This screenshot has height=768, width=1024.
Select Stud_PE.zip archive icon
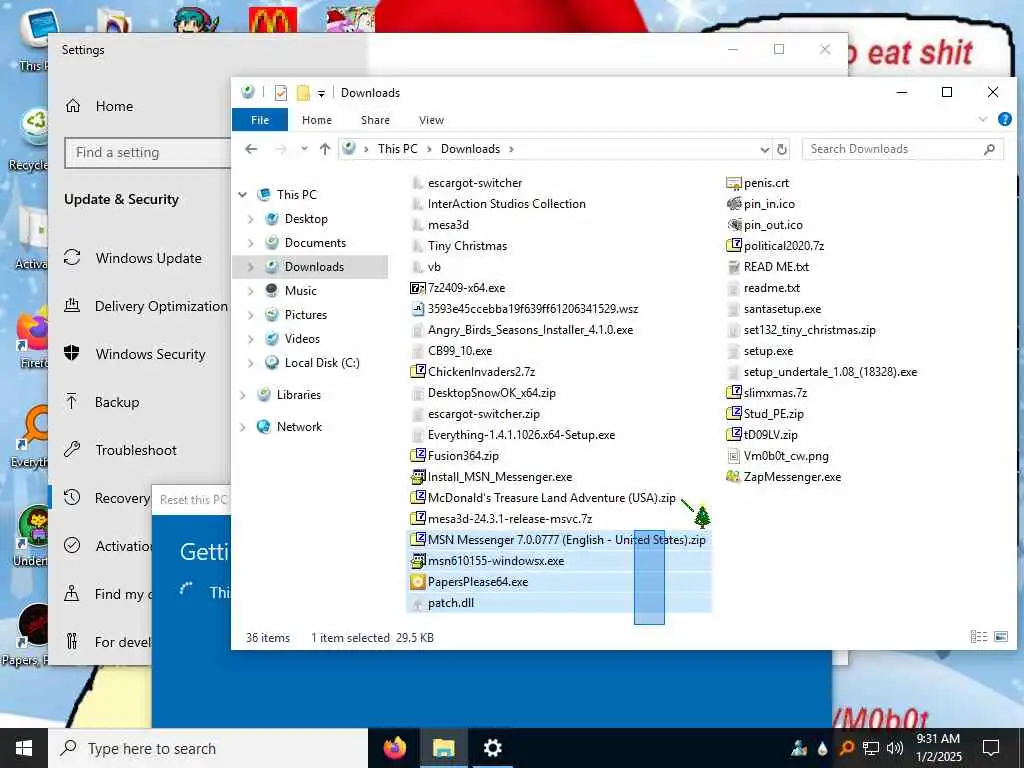[733, 413]
